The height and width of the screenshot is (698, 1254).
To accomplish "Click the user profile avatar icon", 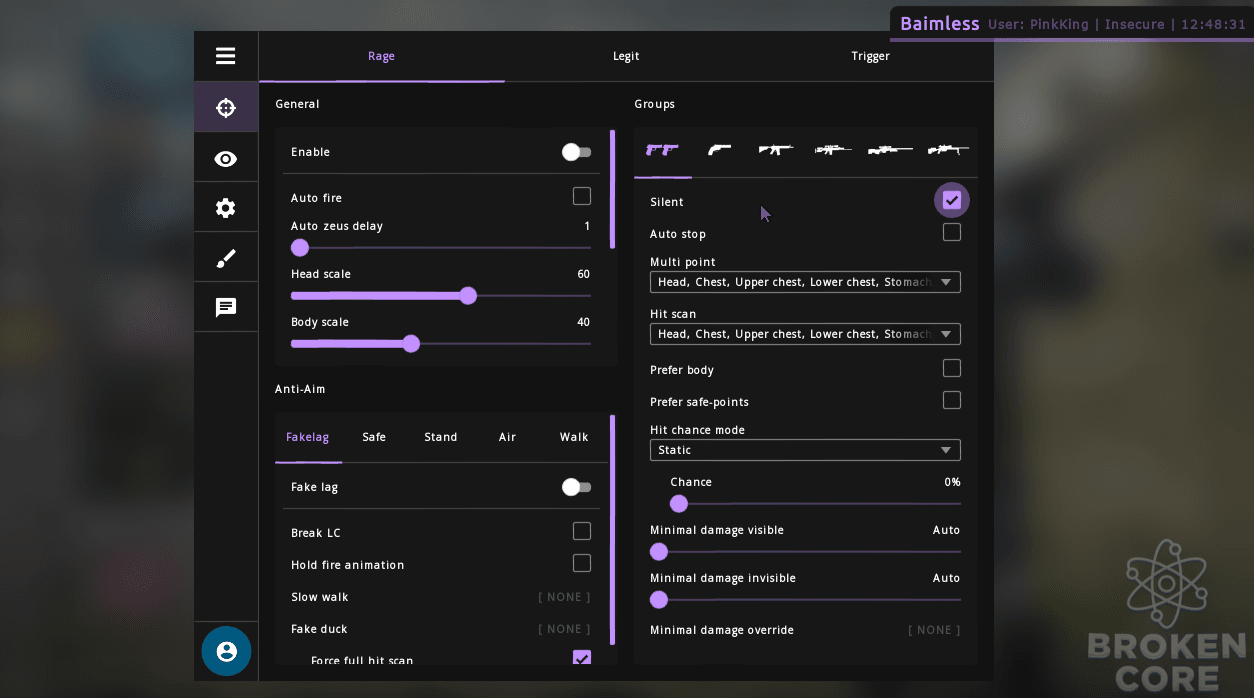I will (226, 651).
